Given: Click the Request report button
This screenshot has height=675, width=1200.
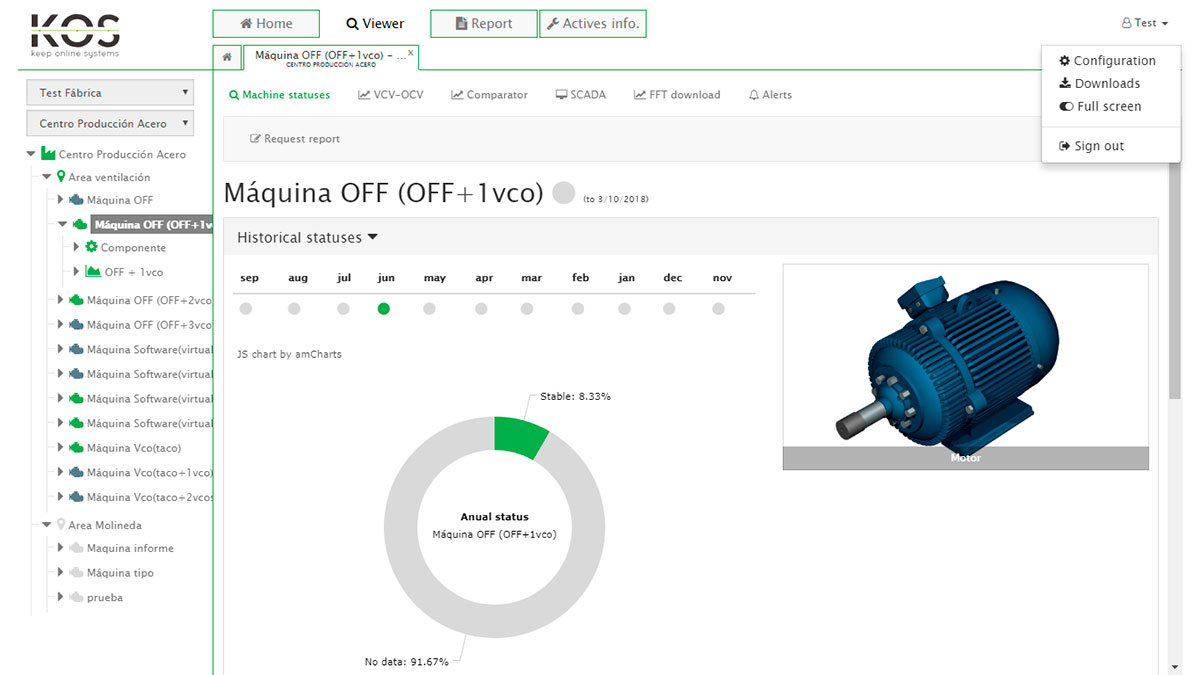Looking at the screenshot, I should (295, 139).
